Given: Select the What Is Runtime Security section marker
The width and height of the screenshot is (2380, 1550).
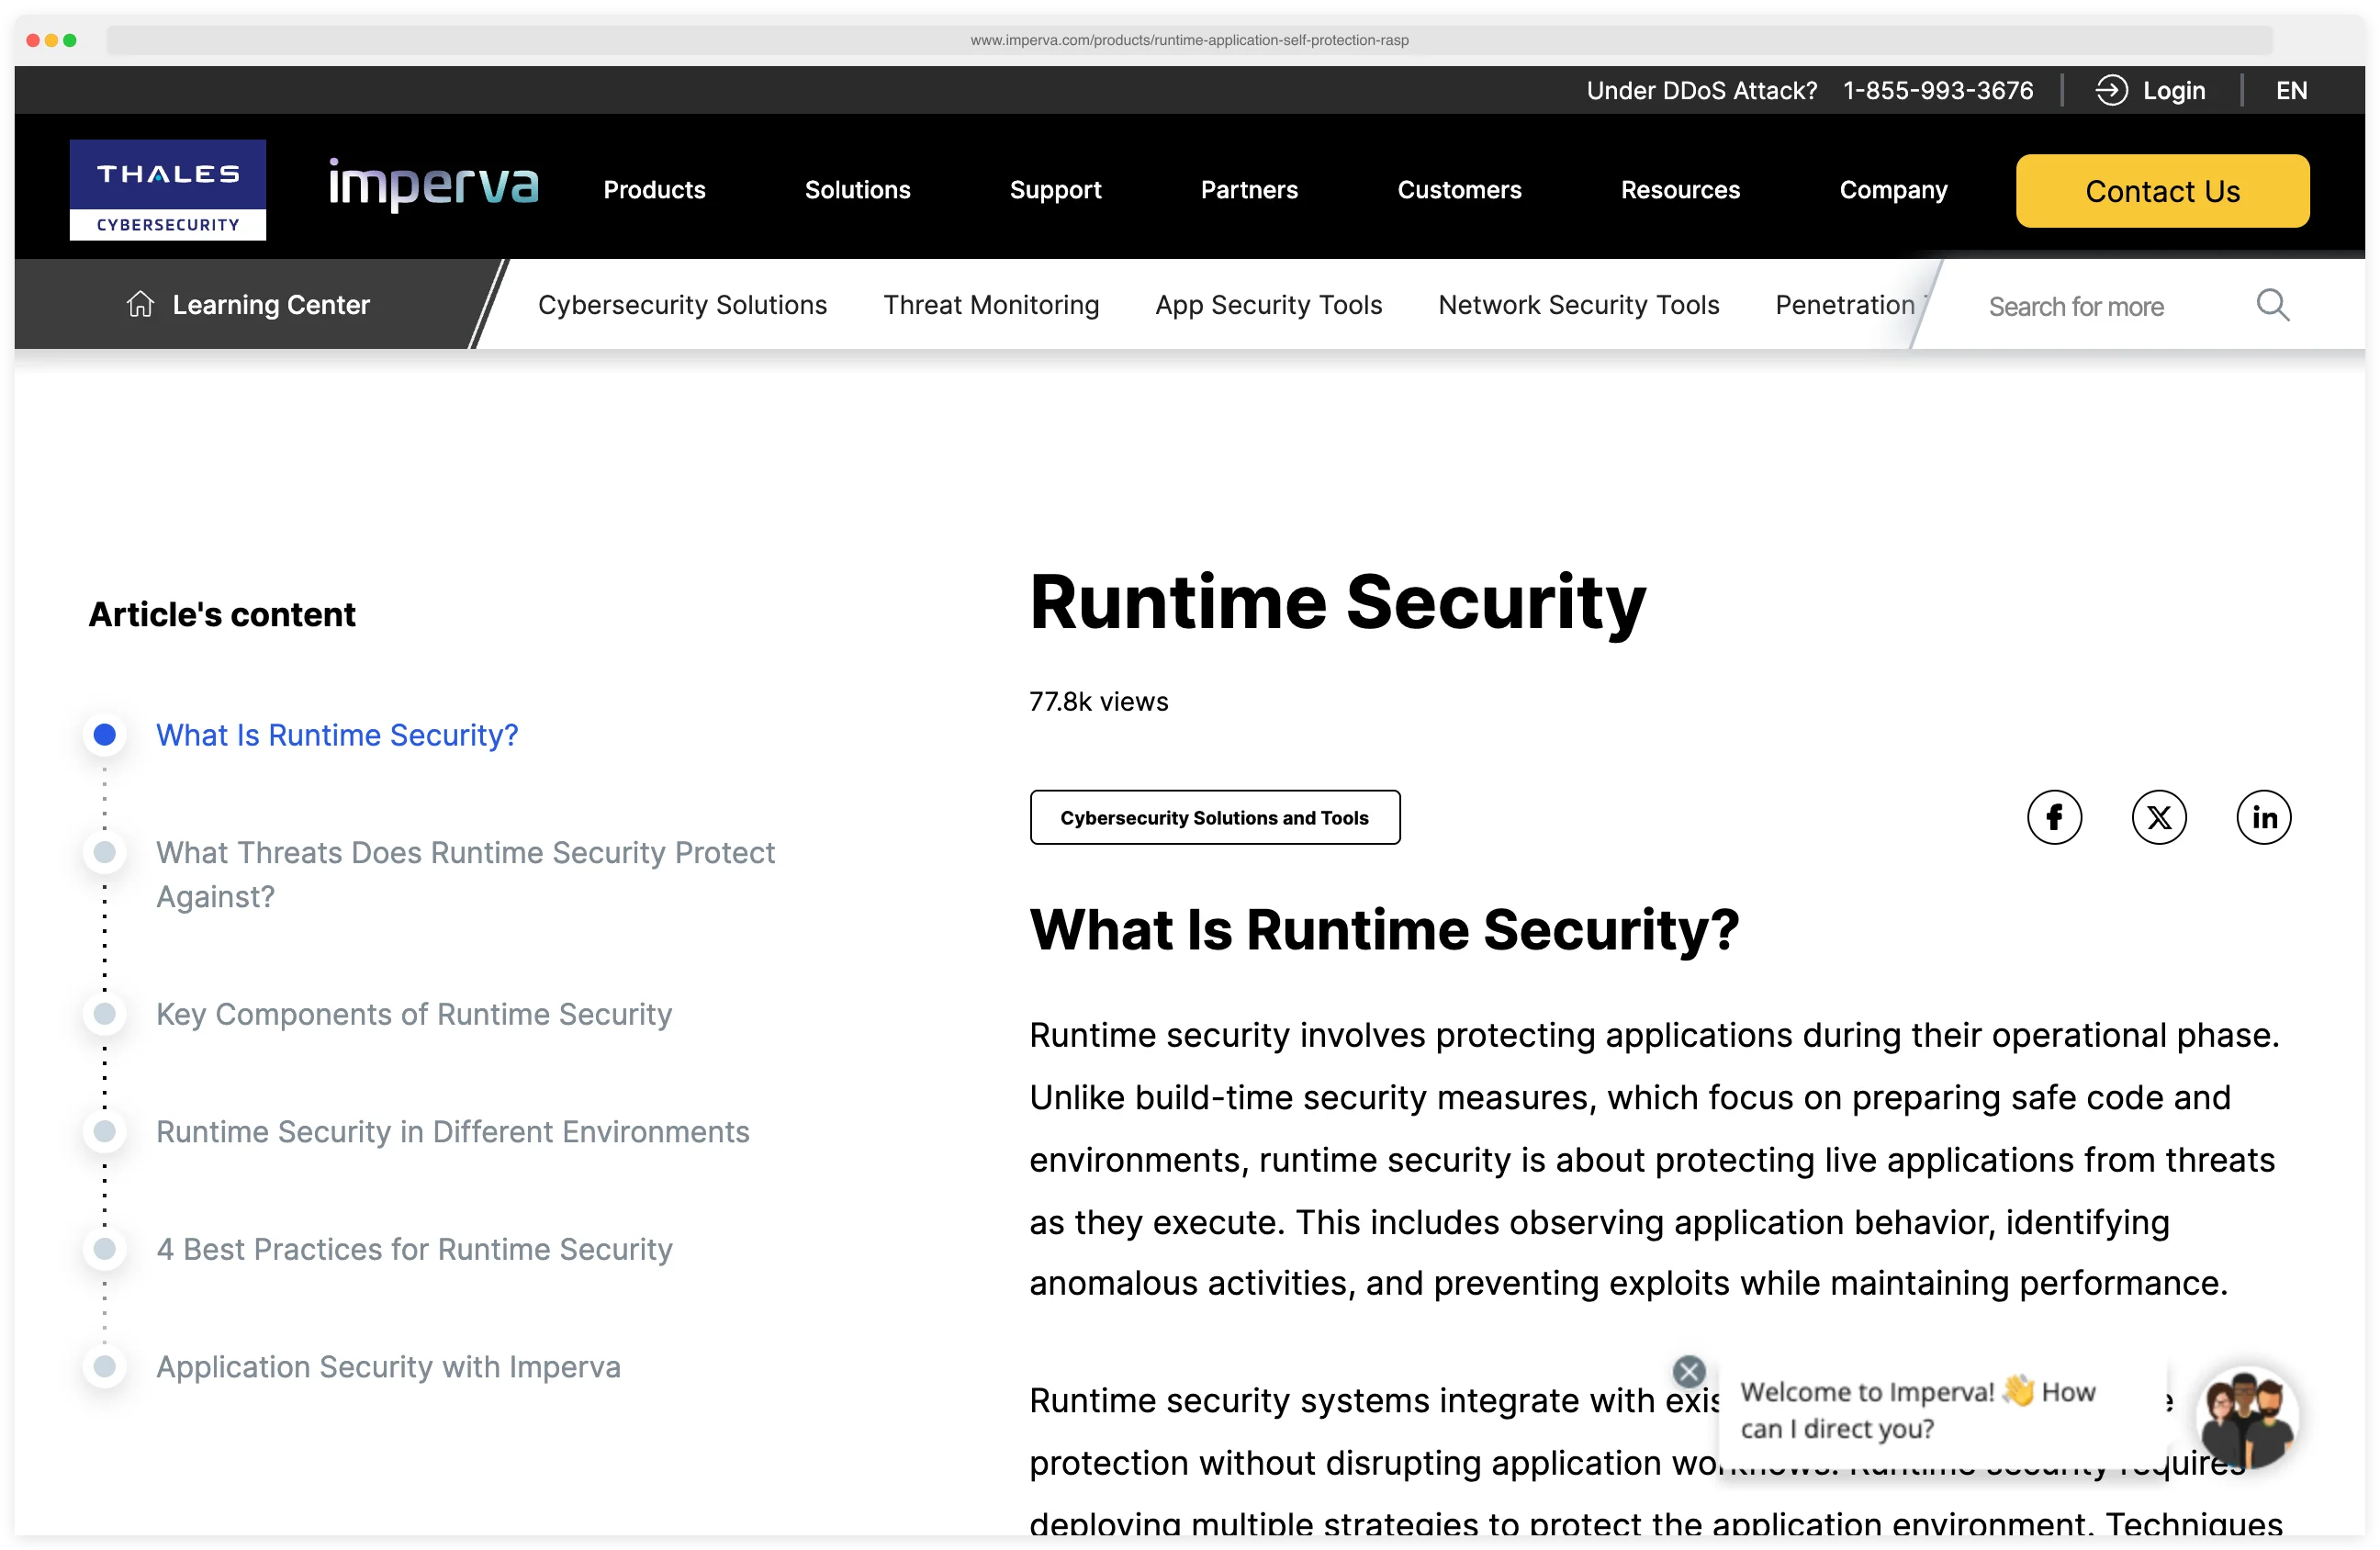Looking at the screenshot, I should click(x=104, y=734).
